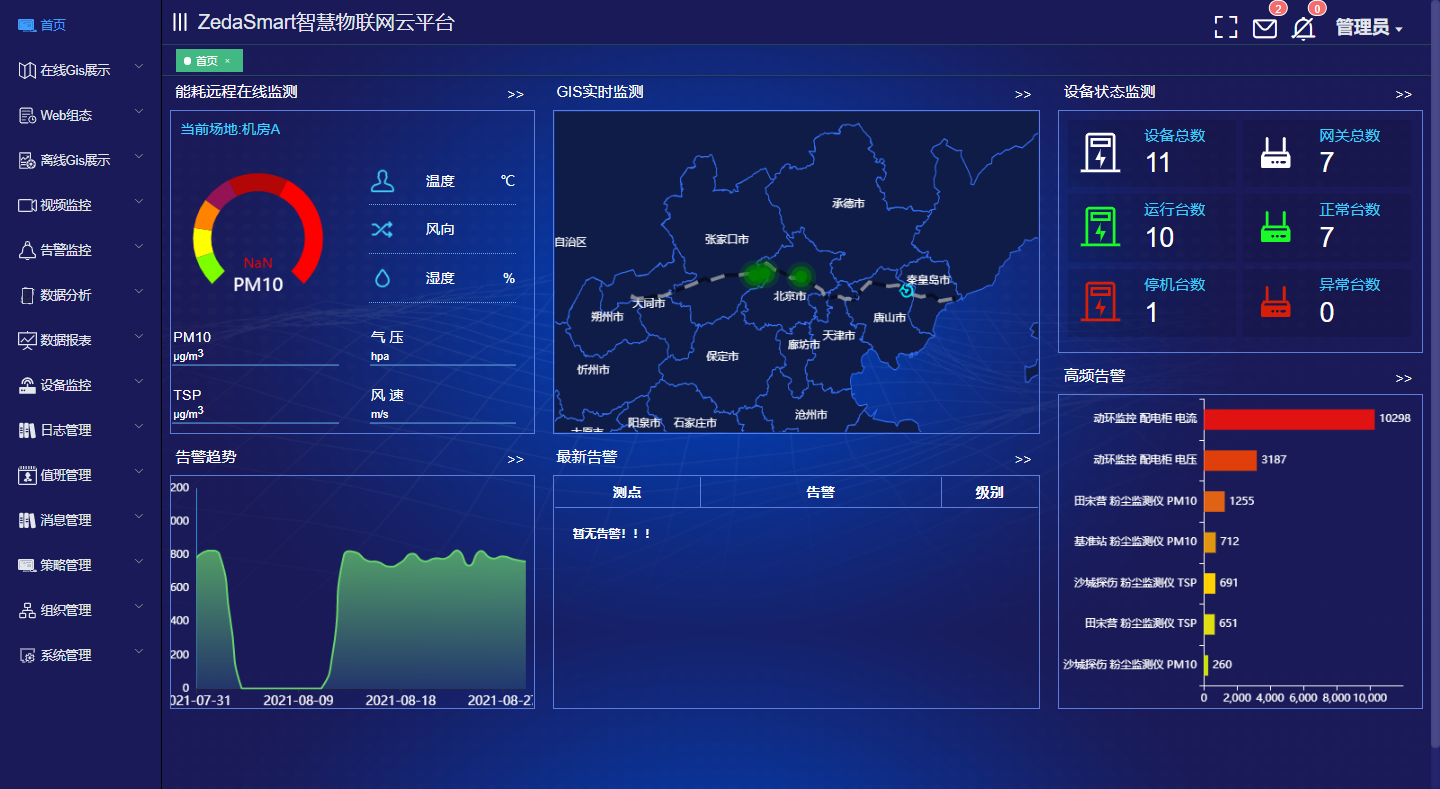Click the green marker near 北京市
Screen dimensions: 1440x789
pyautogui.click(x=800, y=276)
